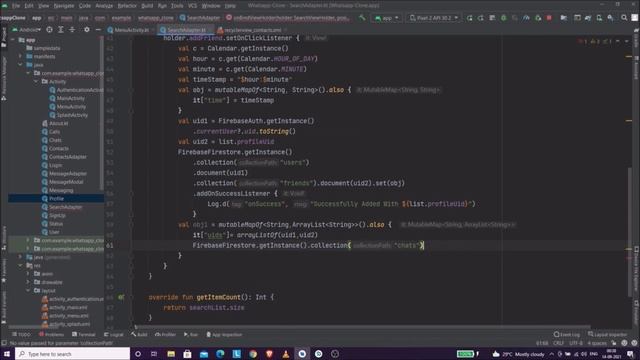Click the Cortana circle icon

(x=138, y=354)
